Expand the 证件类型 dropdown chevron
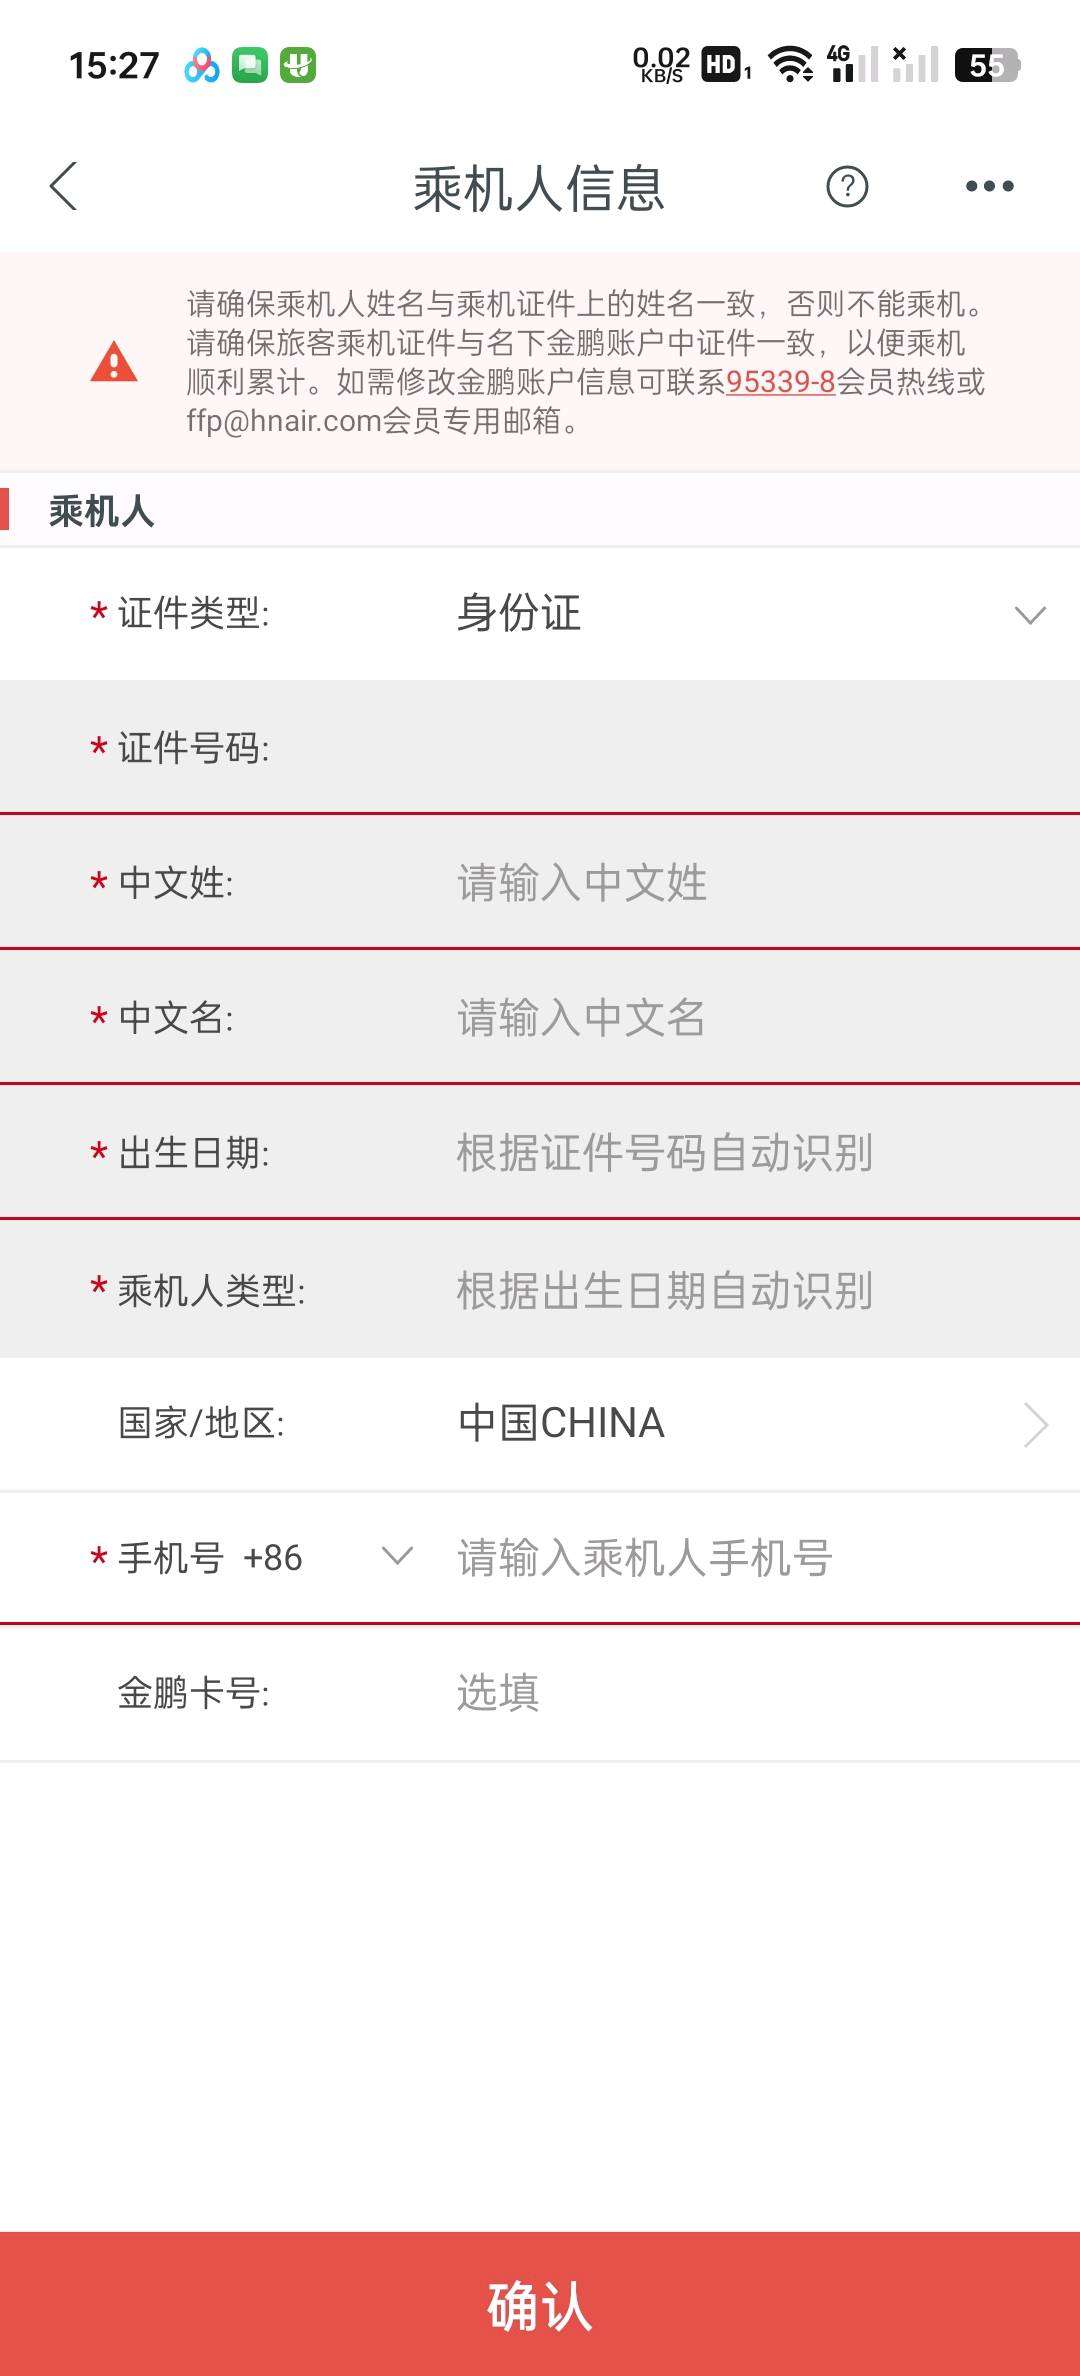 point(1029,614)
